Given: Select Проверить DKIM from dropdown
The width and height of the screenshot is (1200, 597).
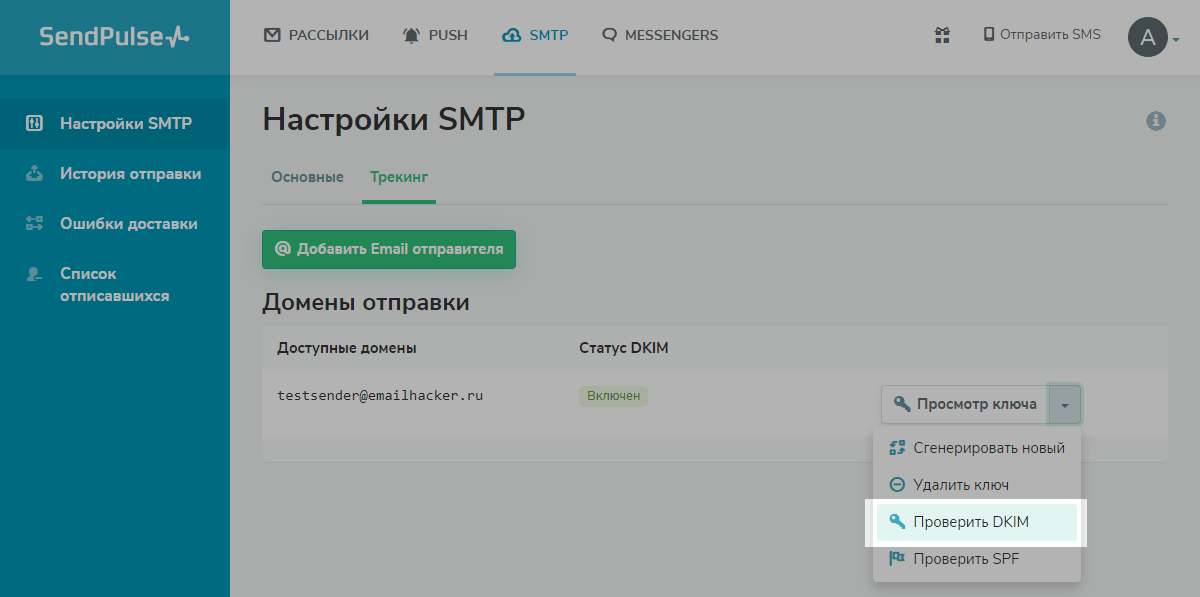Looking at the screenshot, I should [976, 522].
